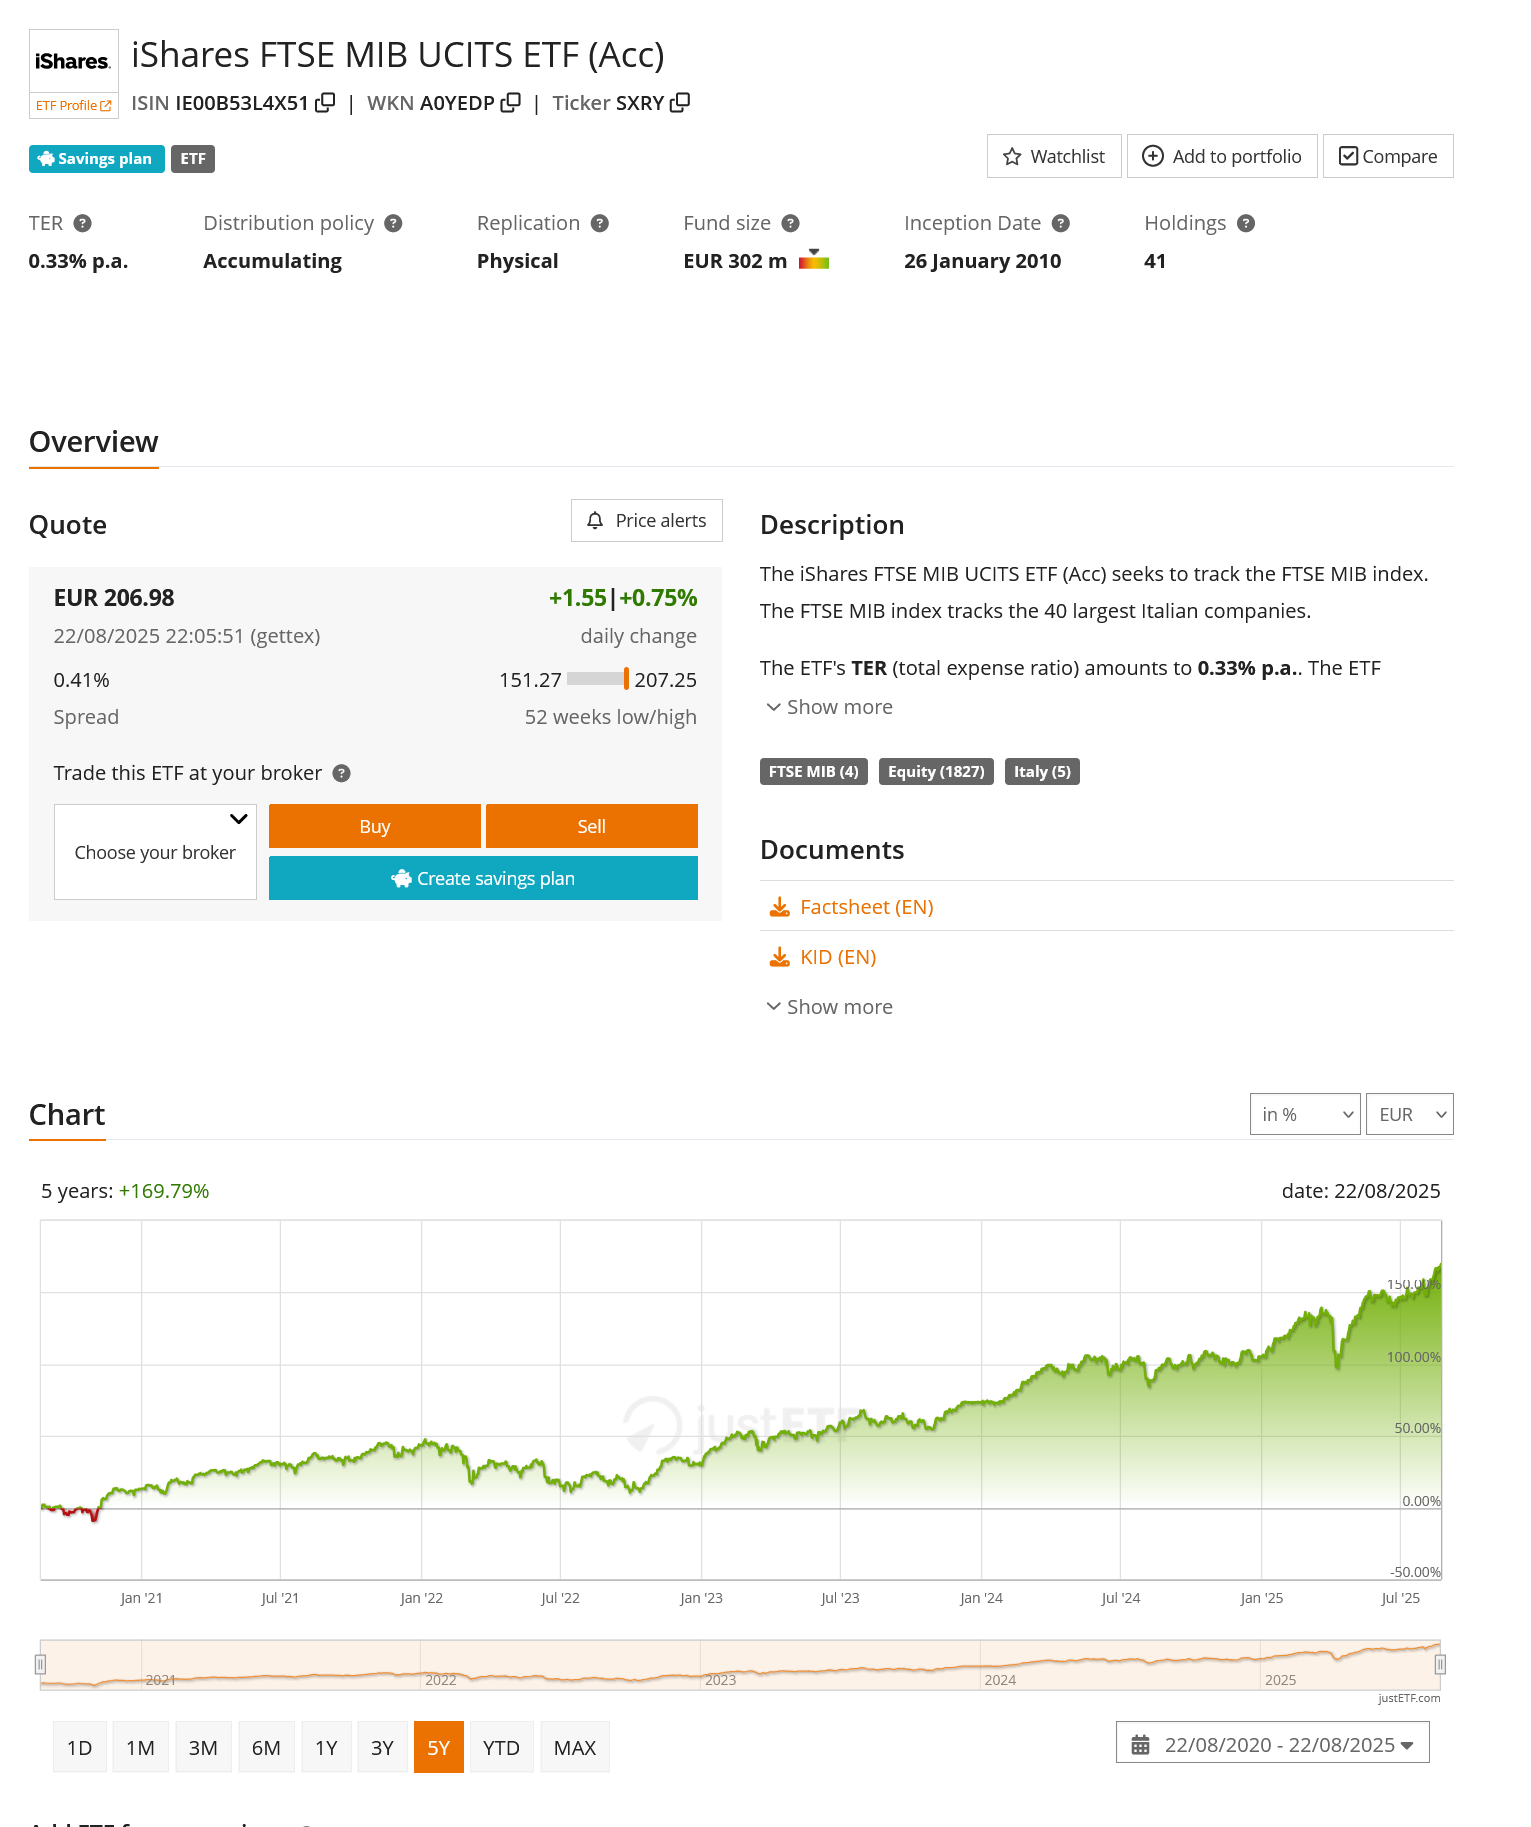Click Factsheet download icon

click(780, 907)
